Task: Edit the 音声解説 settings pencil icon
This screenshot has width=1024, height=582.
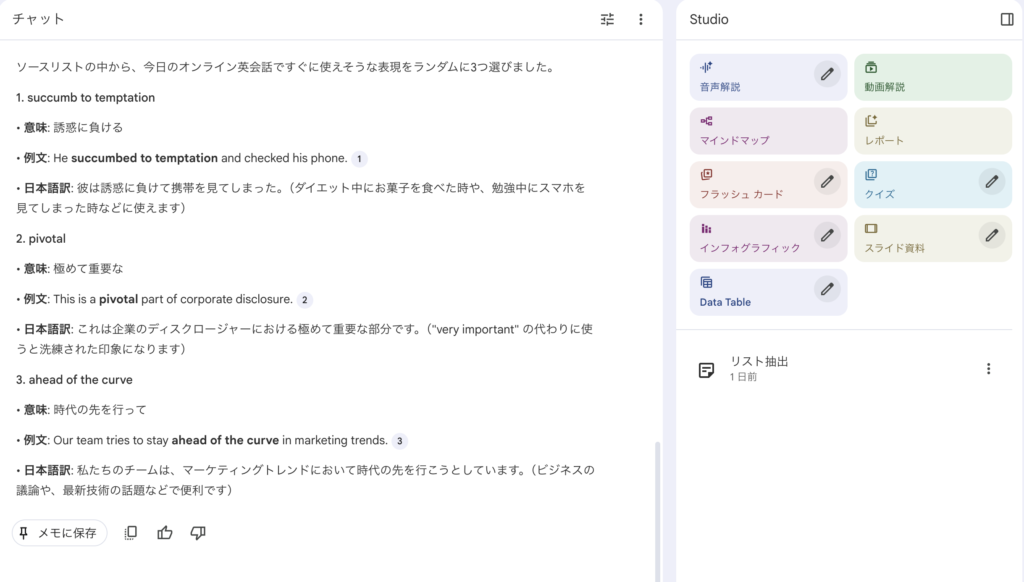Action: click(826, 73)
